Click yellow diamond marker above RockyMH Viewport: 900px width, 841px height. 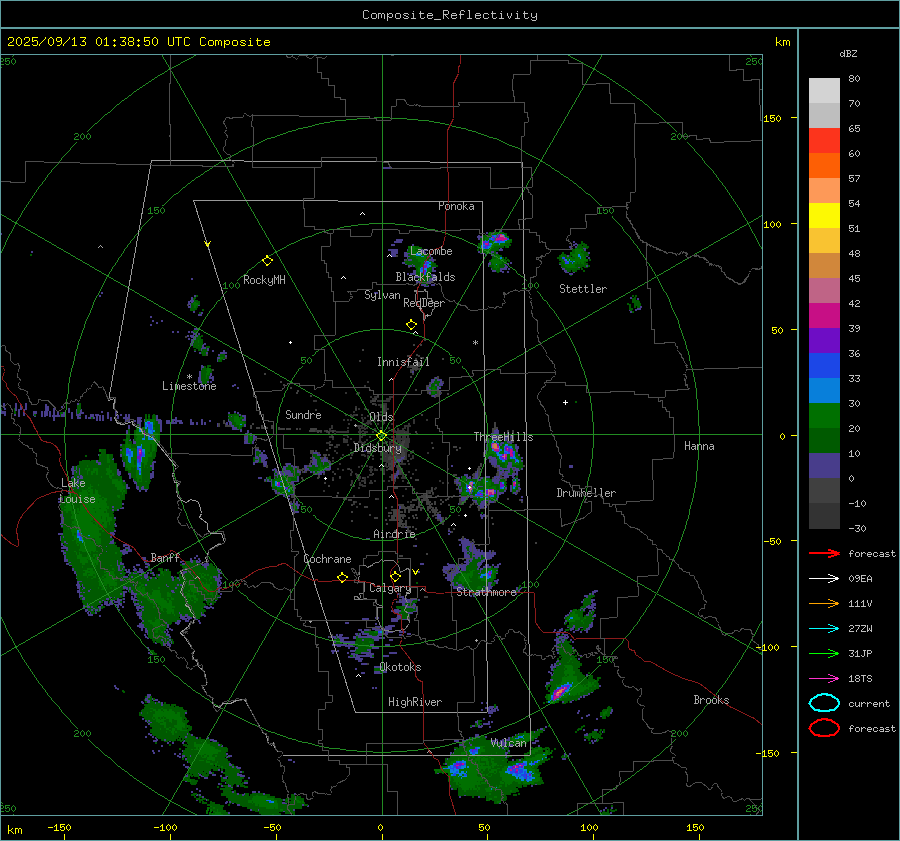(x=267, y=261)
